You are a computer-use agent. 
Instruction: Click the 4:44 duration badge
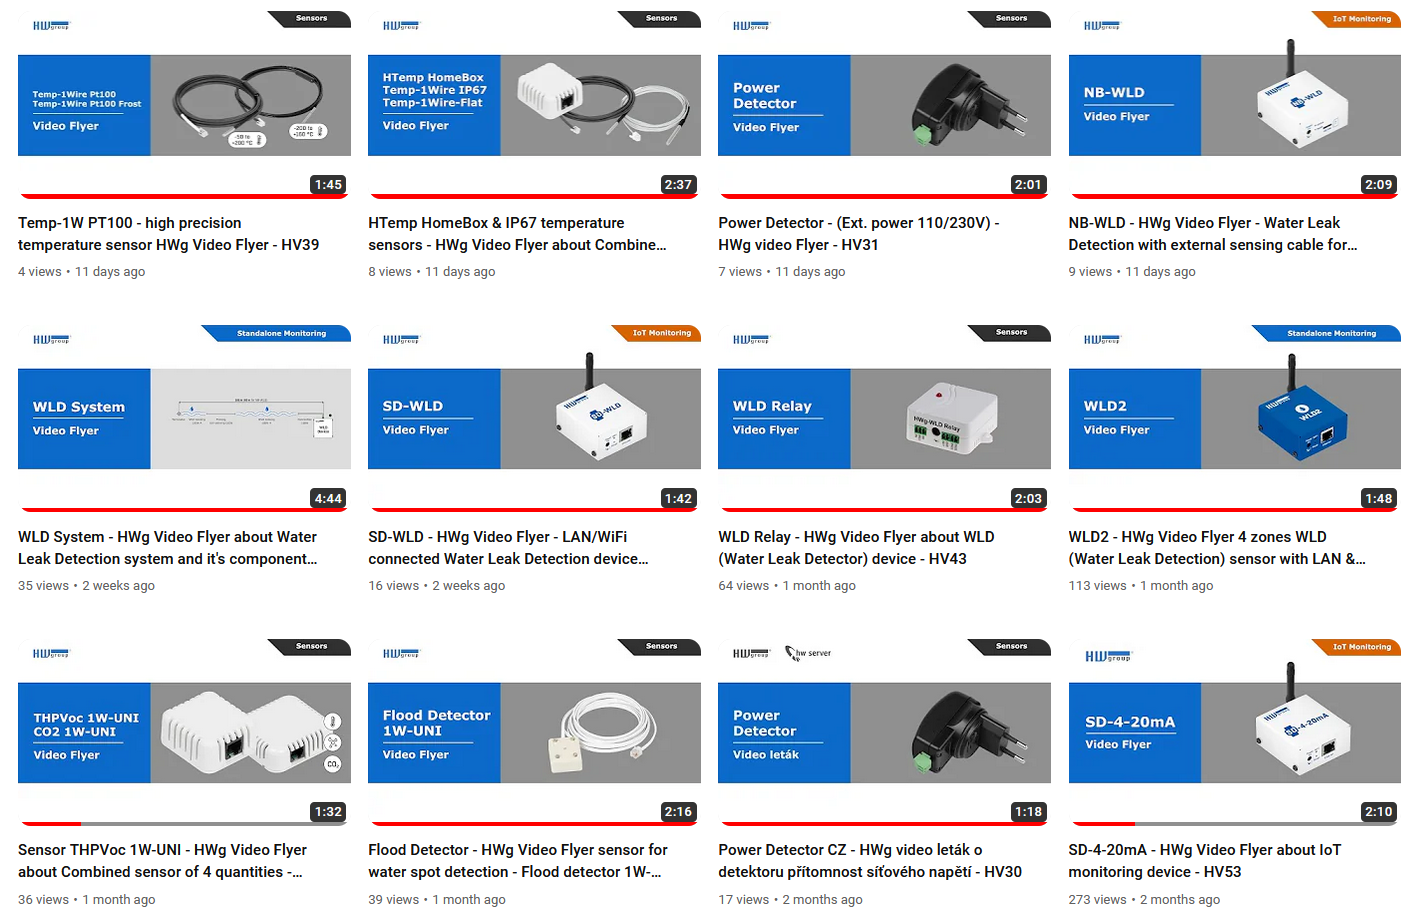point(328,498)
